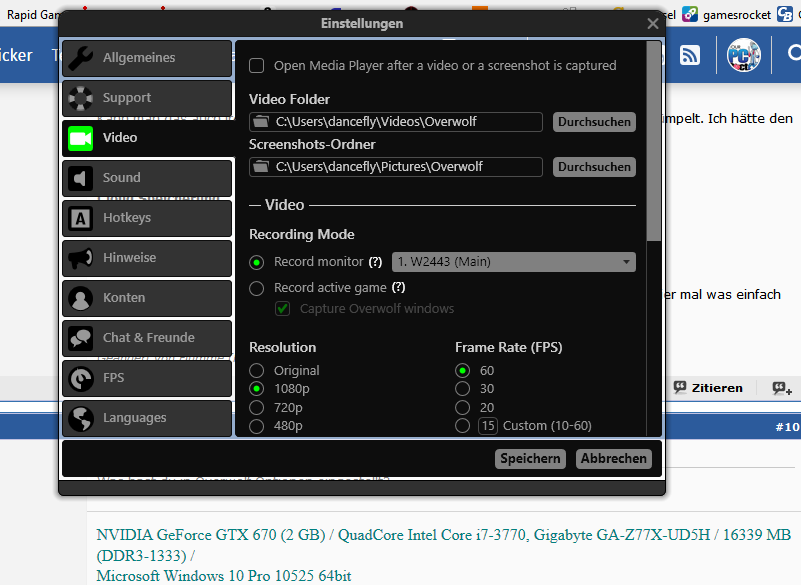Click the multi-quote icon in forum post
Image resolution: width=801 pixels, height=585 pixels.
[782, 388]
